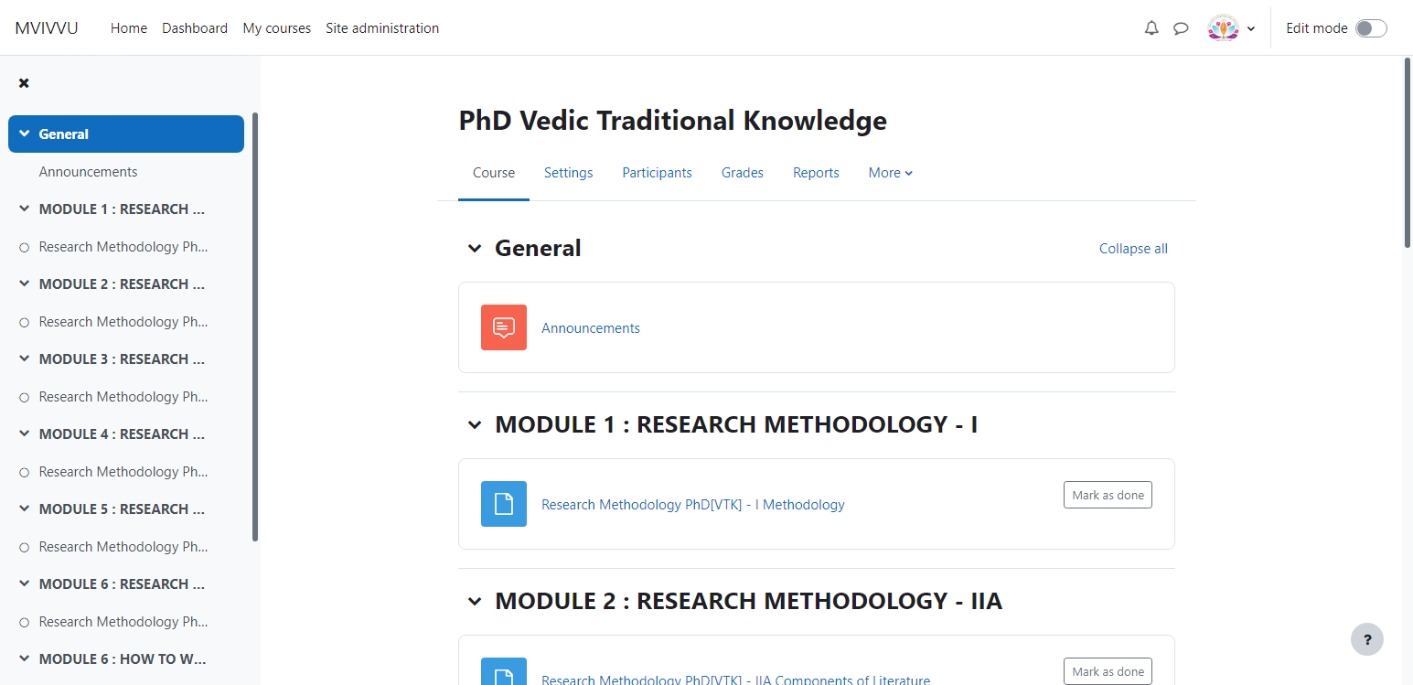Collapse MODULE 1 : RESEARCH METHODOLOGY - I section
The height and width of the screenshot is (685, 1413).
tap(474, 425)
